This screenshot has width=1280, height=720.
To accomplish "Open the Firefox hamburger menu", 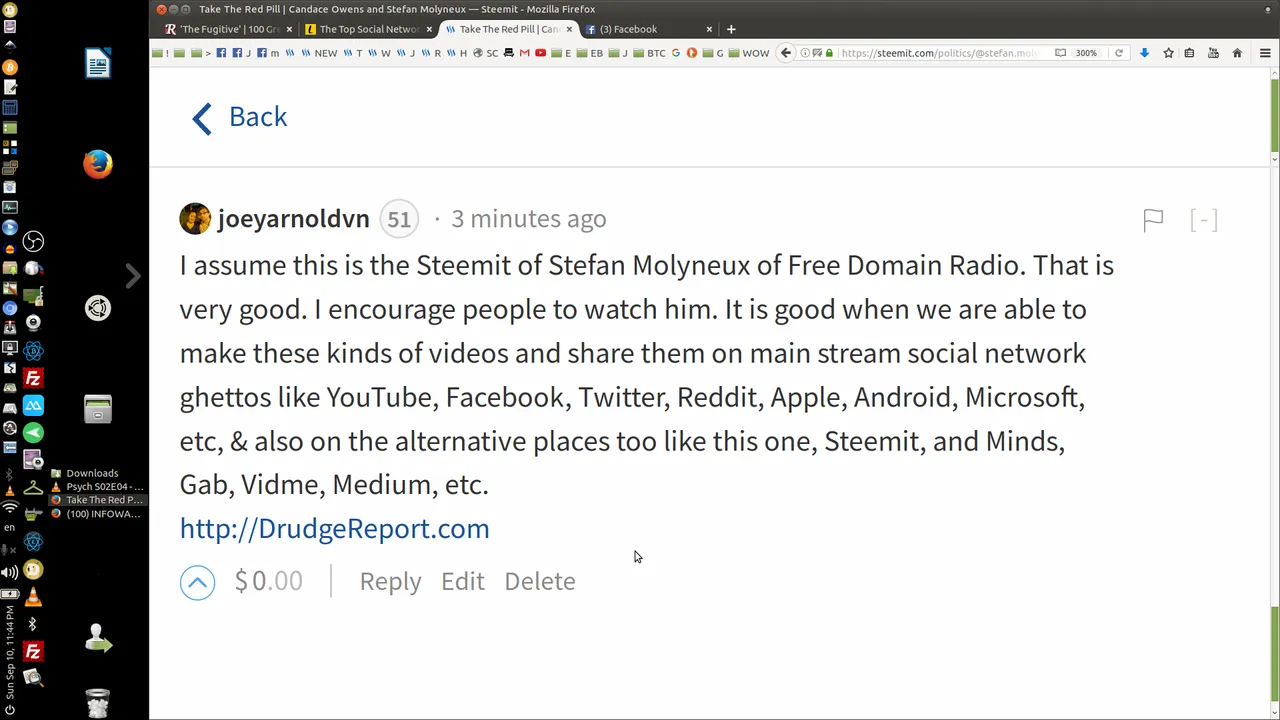I will [x=1265, y=53].
